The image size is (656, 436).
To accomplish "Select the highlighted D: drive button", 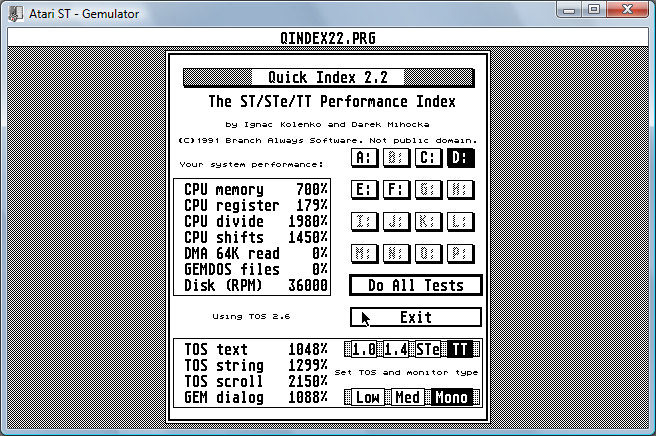I will coord(460,158).
